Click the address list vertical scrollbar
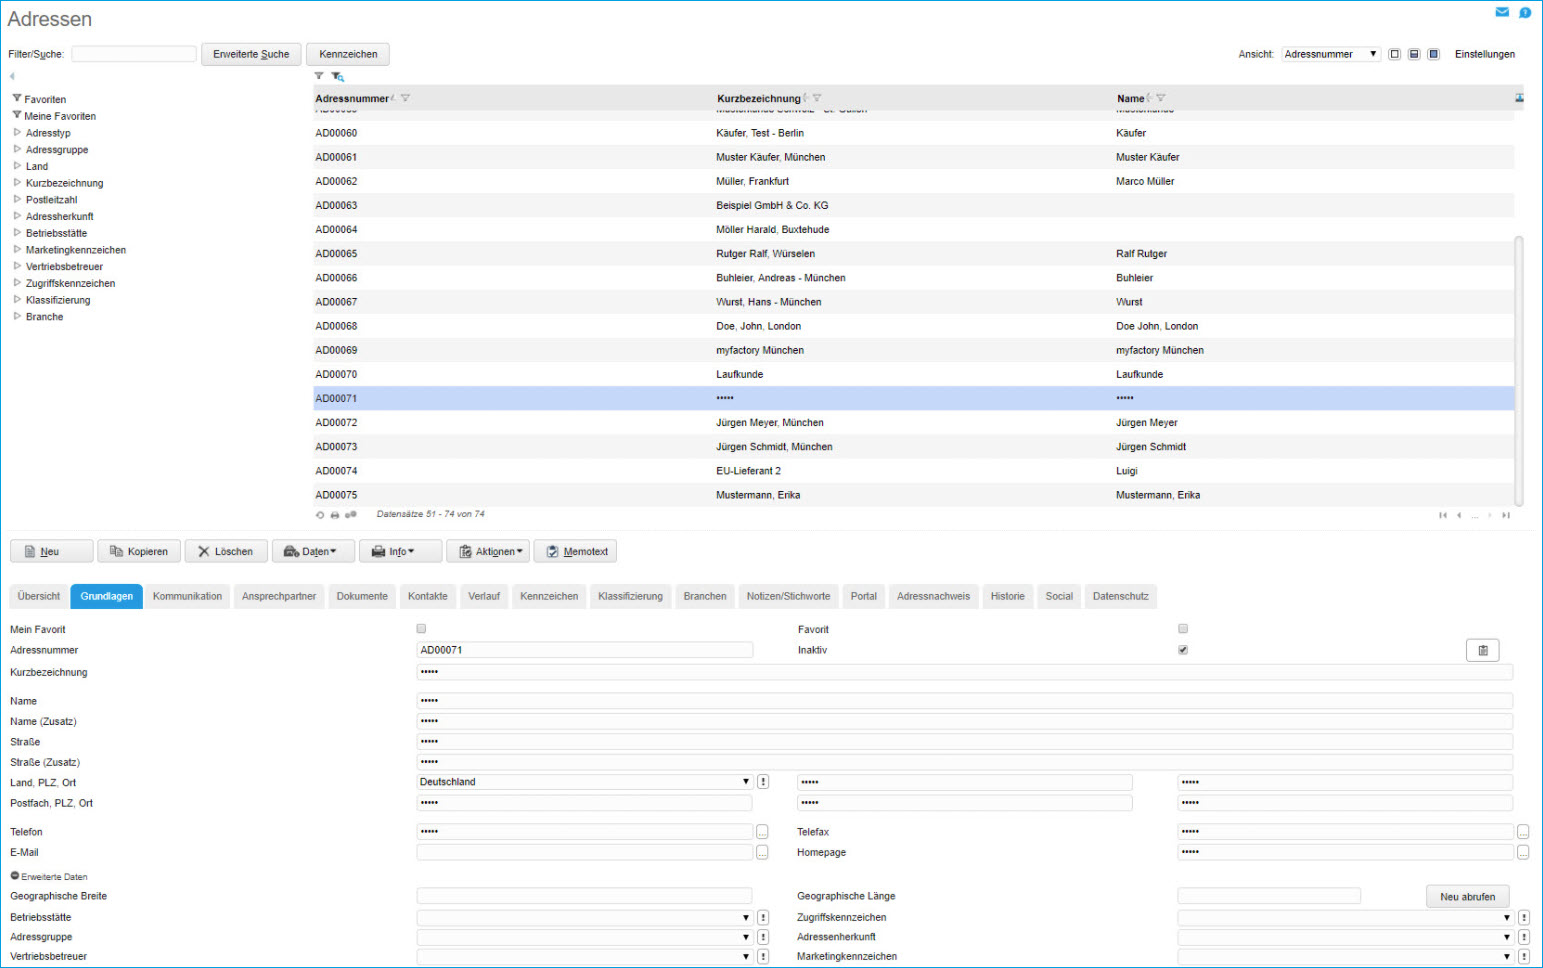The image size is (1543, 968). coord(1518,370)
